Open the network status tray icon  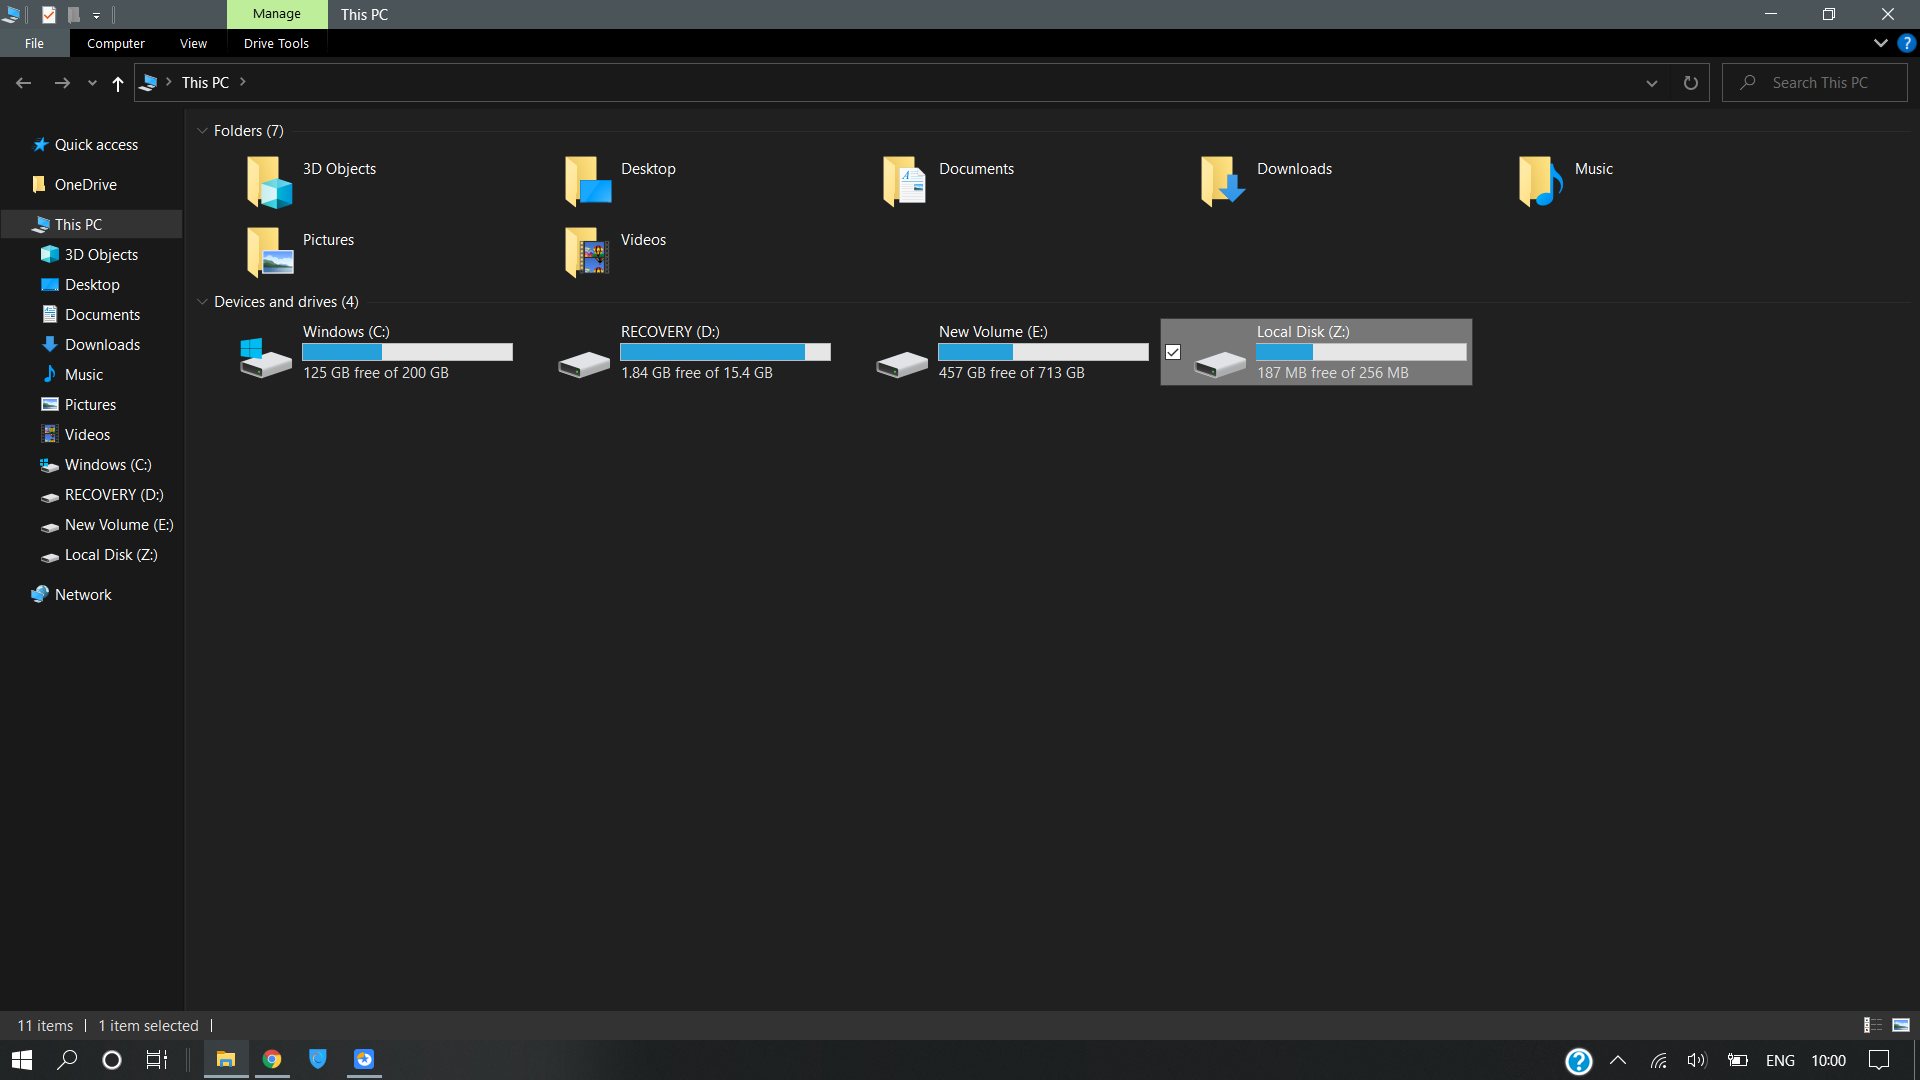[x=1658, y=1060]
